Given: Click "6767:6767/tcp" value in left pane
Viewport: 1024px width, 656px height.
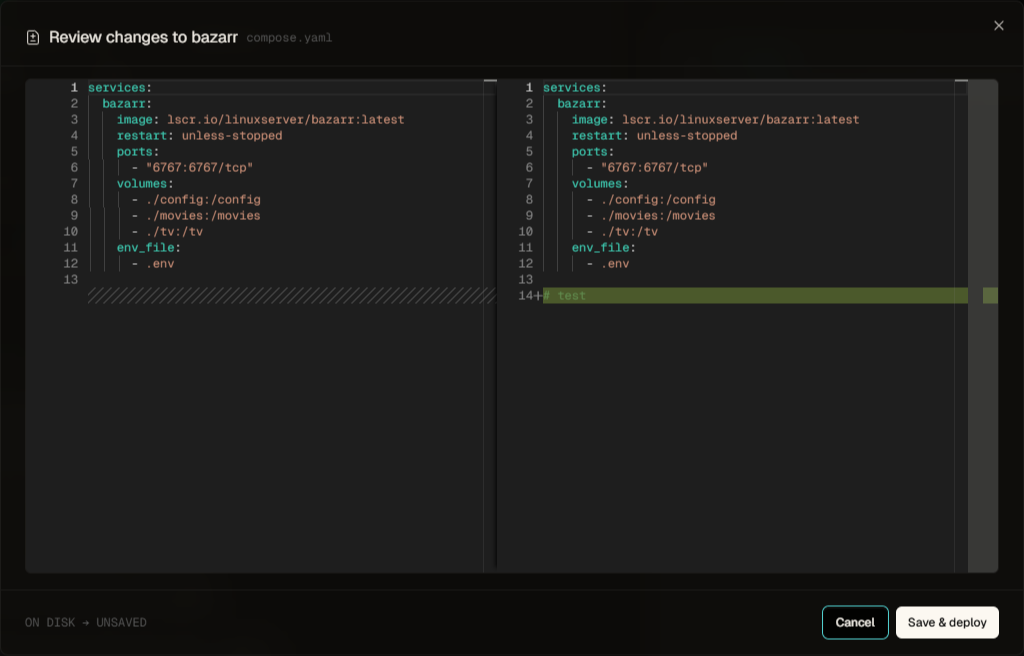Looking at the screenshot, I should pos(199,167).
